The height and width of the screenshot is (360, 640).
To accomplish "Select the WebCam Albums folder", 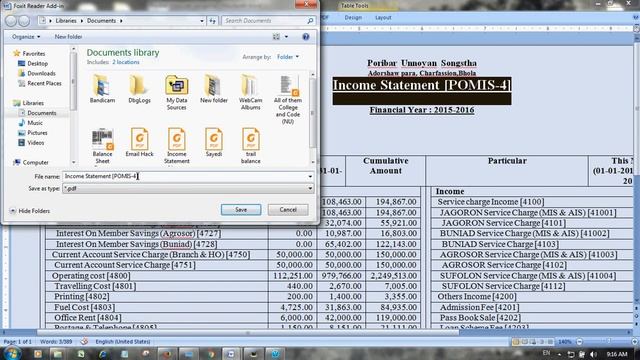I will pyautogui.click(x=250, y=93).
